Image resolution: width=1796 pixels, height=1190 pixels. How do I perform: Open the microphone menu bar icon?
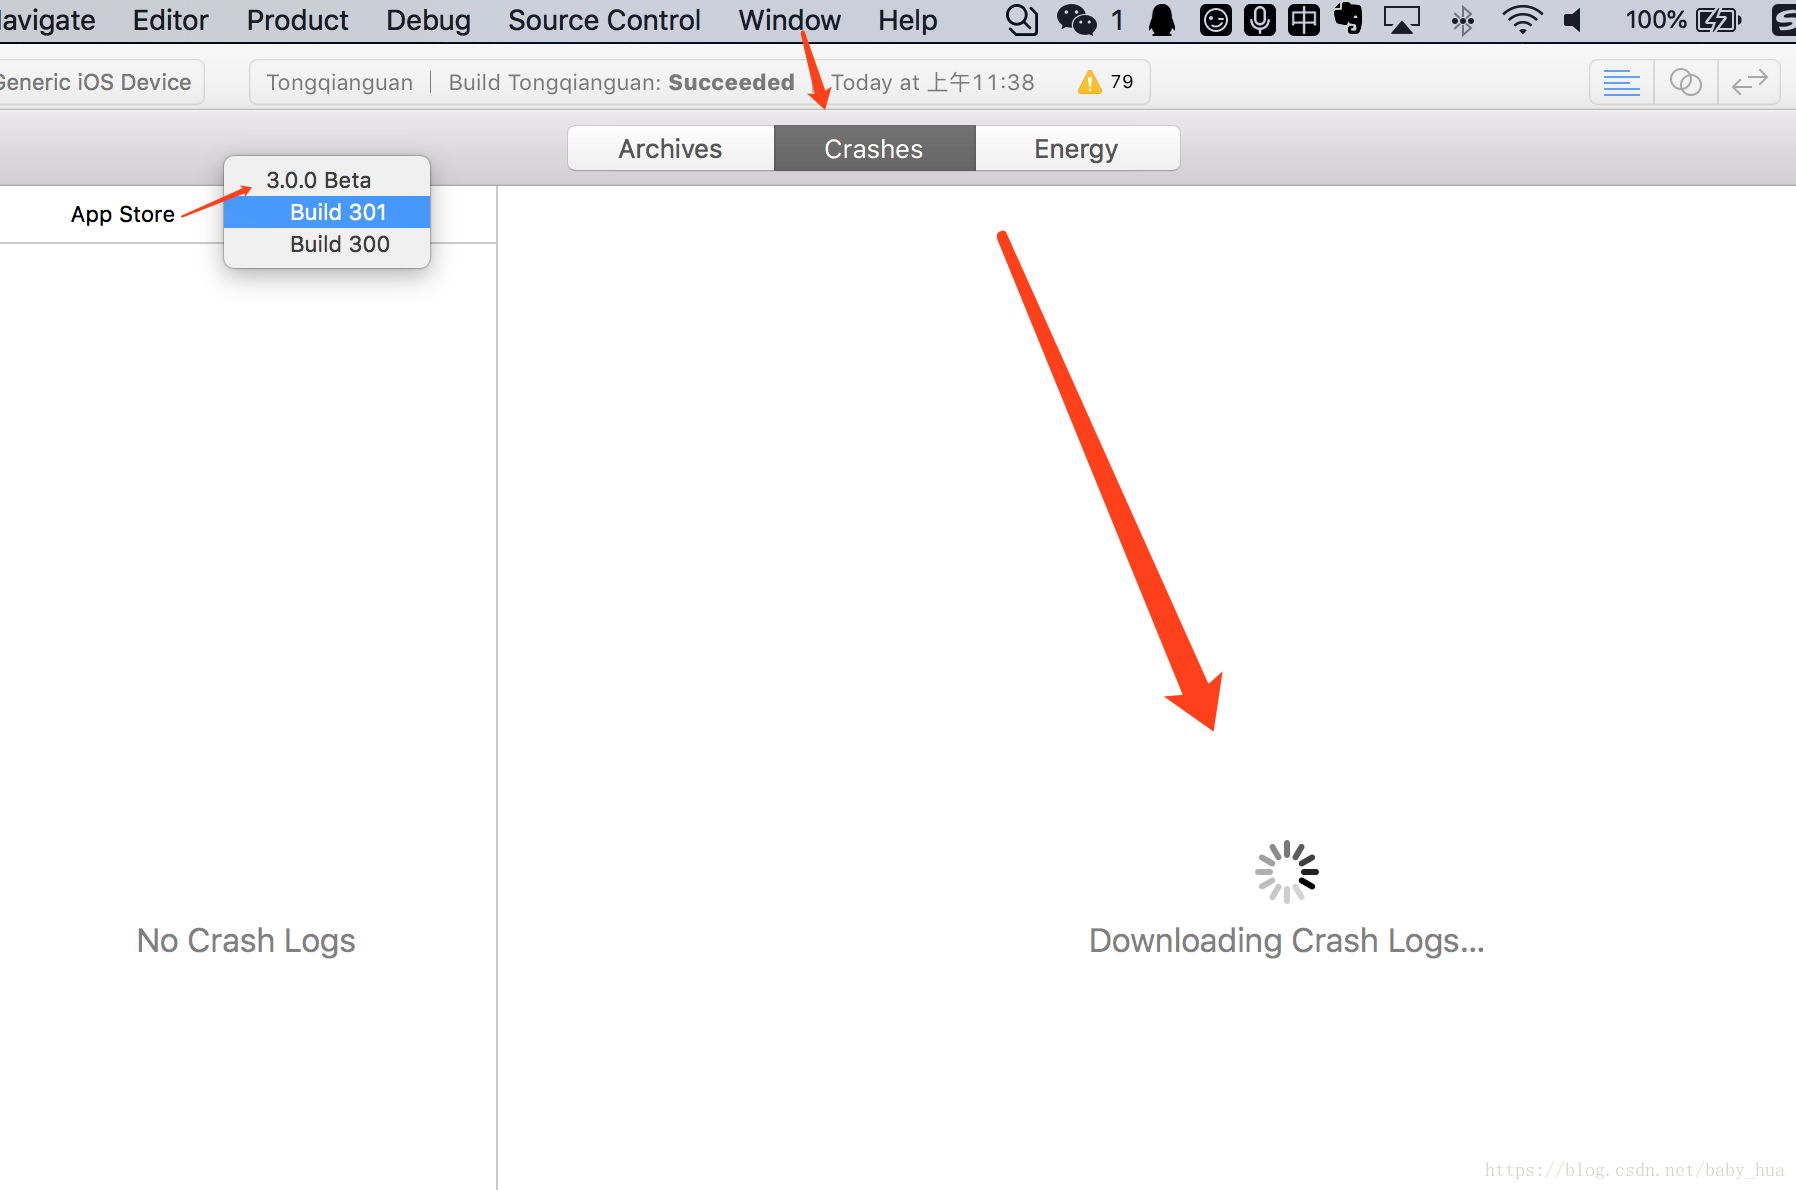tap(1260, 20)
